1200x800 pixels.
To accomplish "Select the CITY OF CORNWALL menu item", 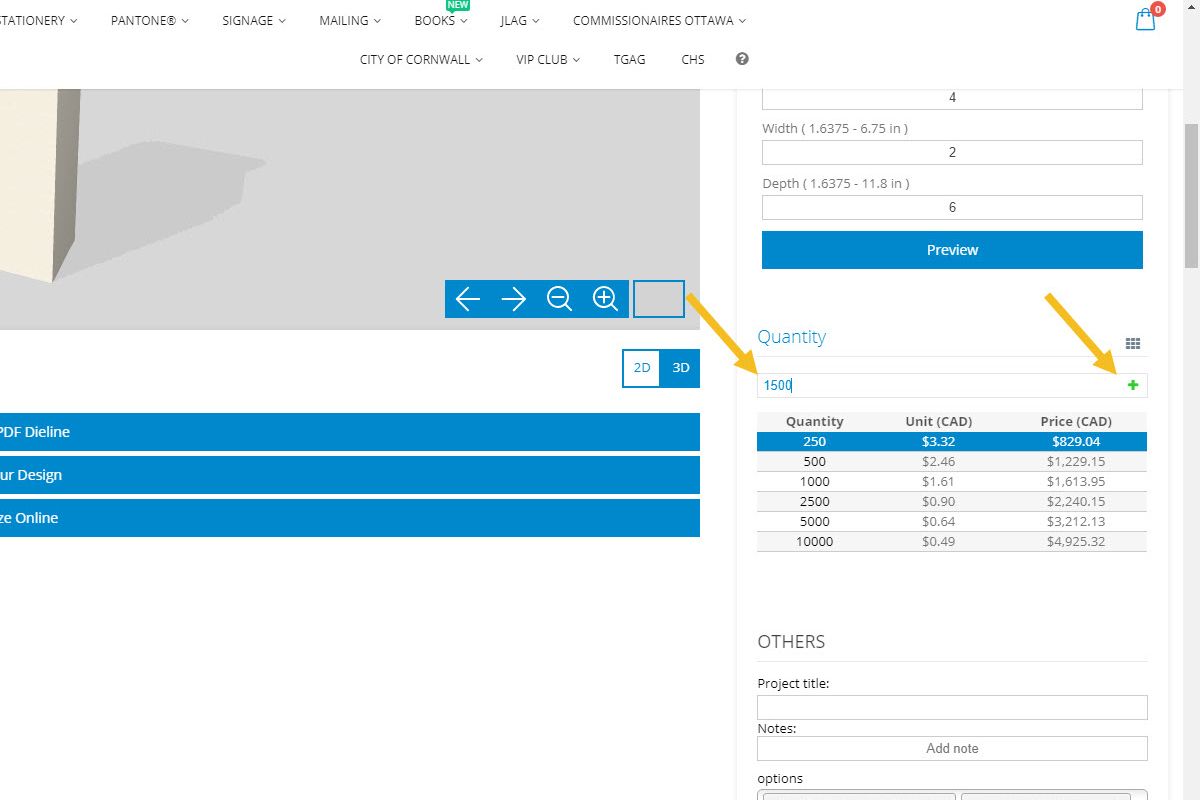I will [x=415, y=59].
